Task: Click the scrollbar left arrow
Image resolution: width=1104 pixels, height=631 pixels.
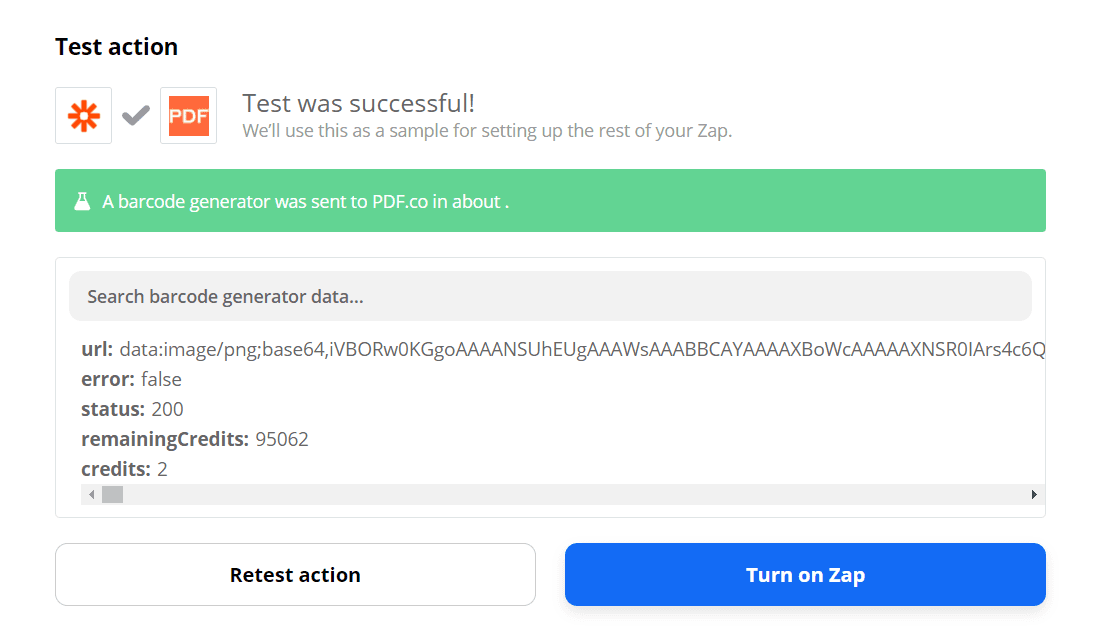Action: click(x=91, y=495)
